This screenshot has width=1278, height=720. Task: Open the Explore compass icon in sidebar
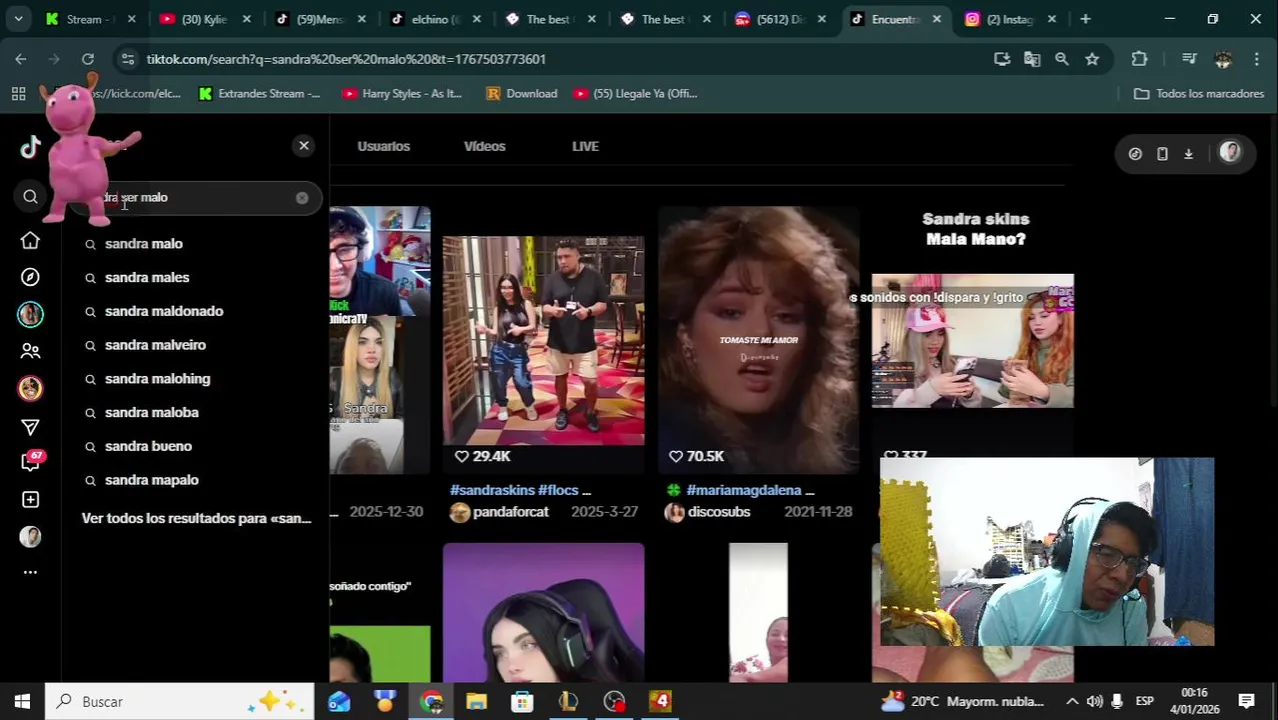click(x=30, y=277)
